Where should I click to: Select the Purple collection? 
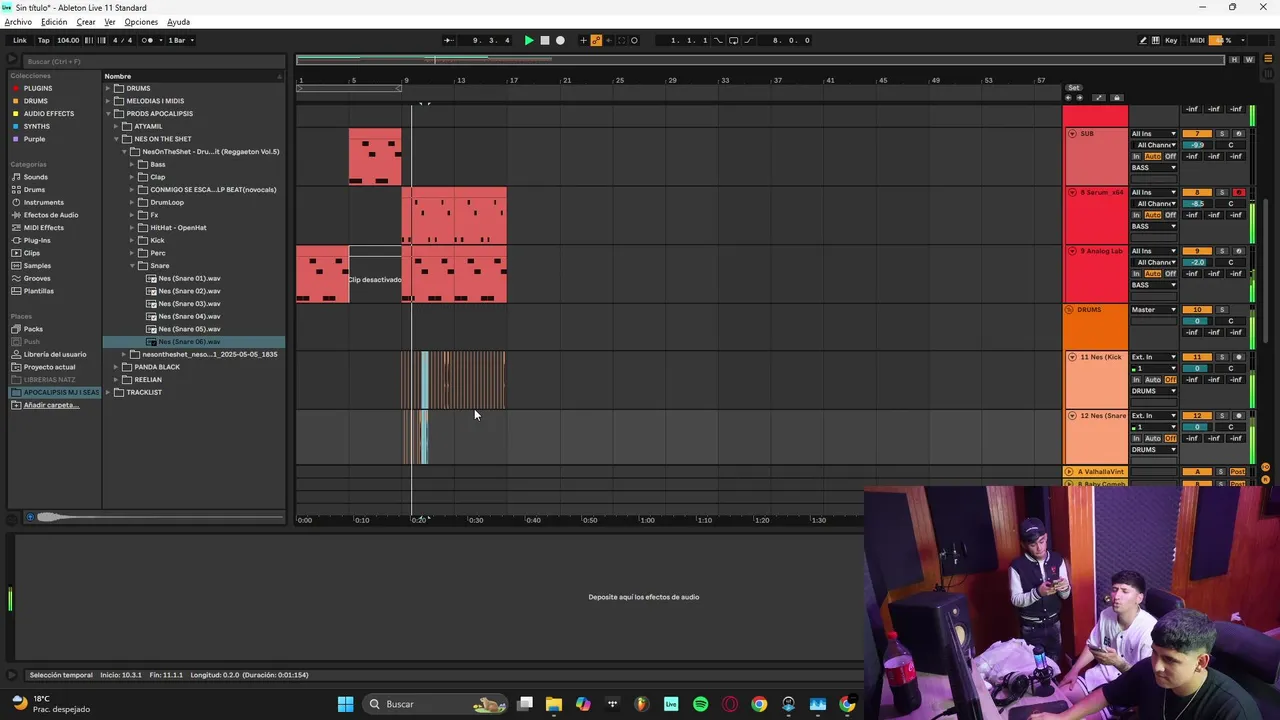click(x=34, y=139)
